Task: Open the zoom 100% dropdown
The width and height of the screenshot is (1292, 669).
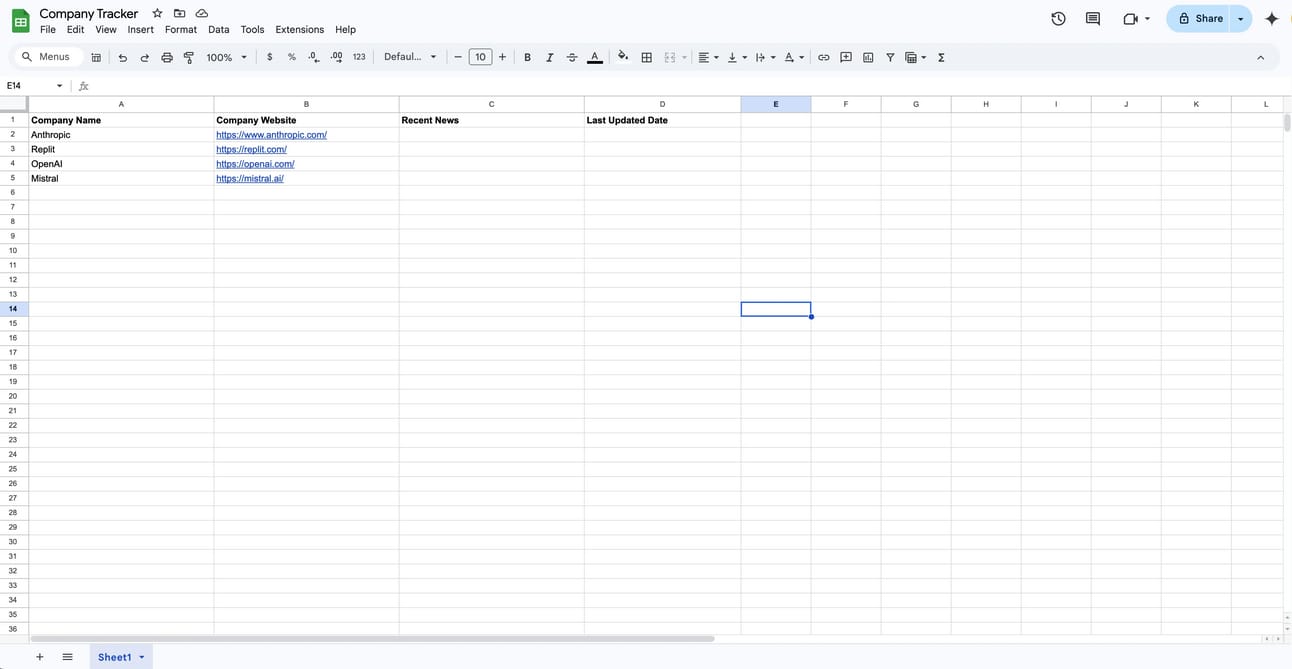Action: (x=226, y=57)
